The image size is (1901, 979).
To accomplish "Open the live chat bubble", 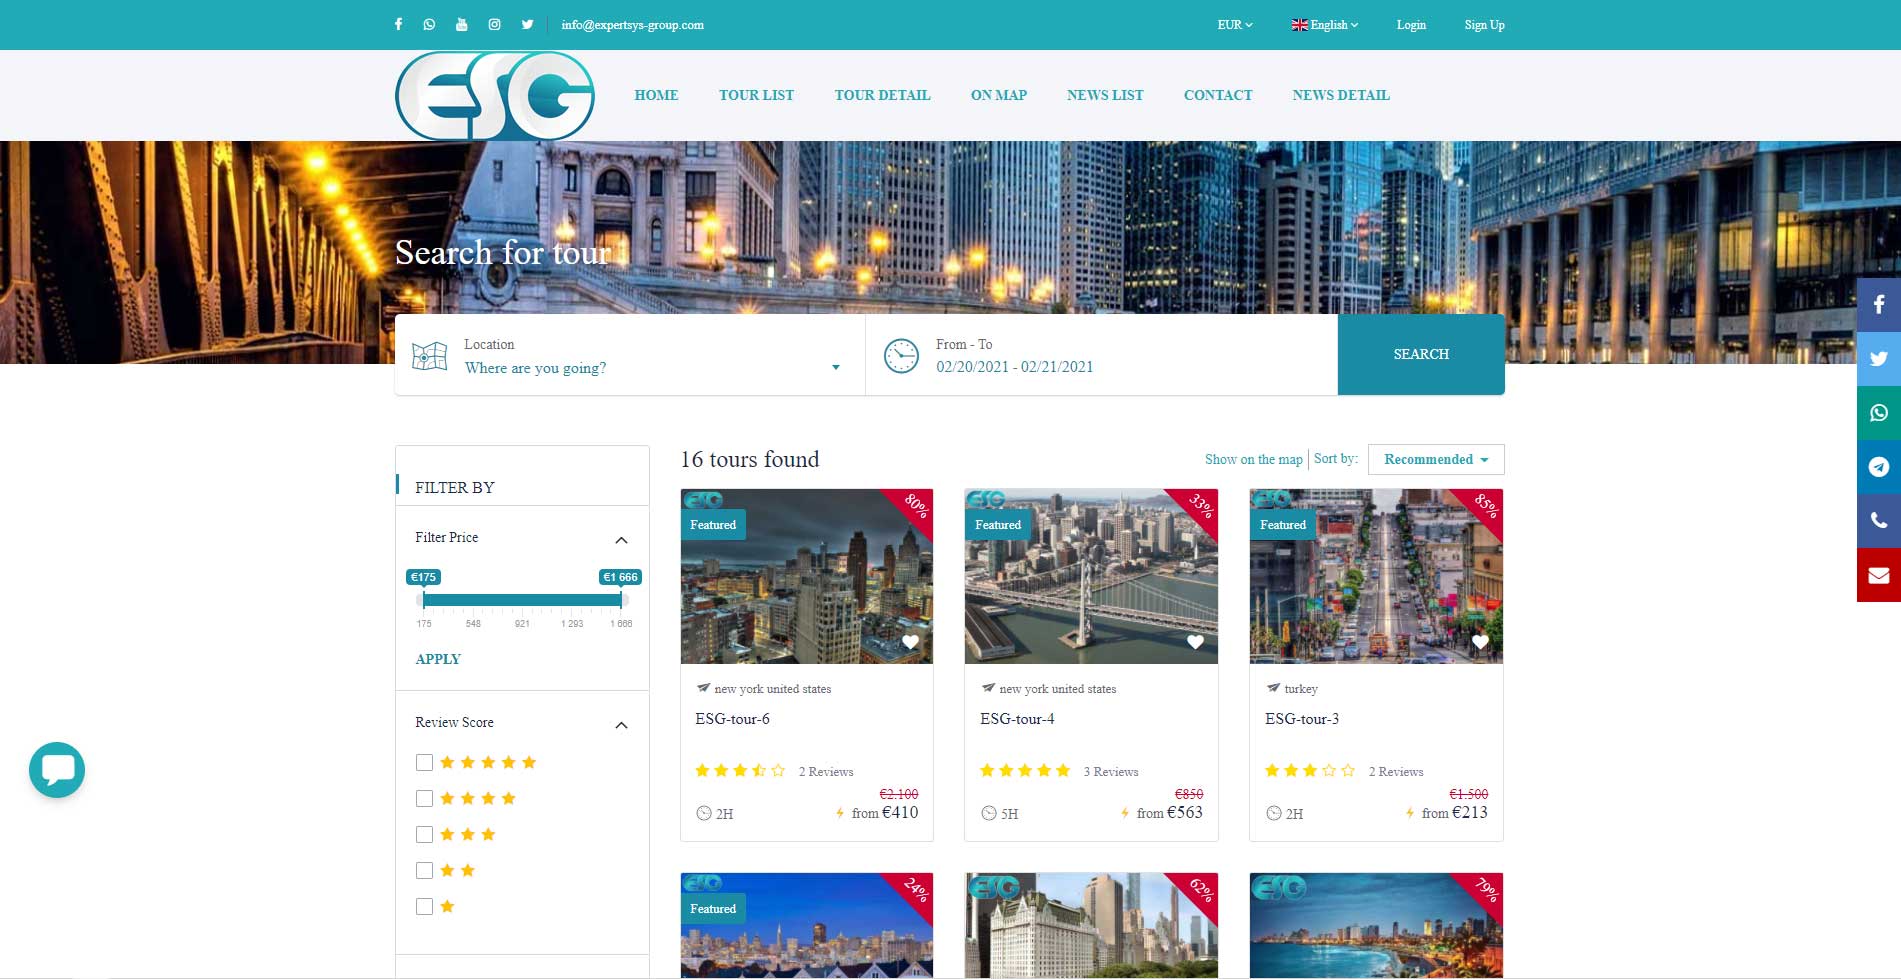I will coord(57,769).
